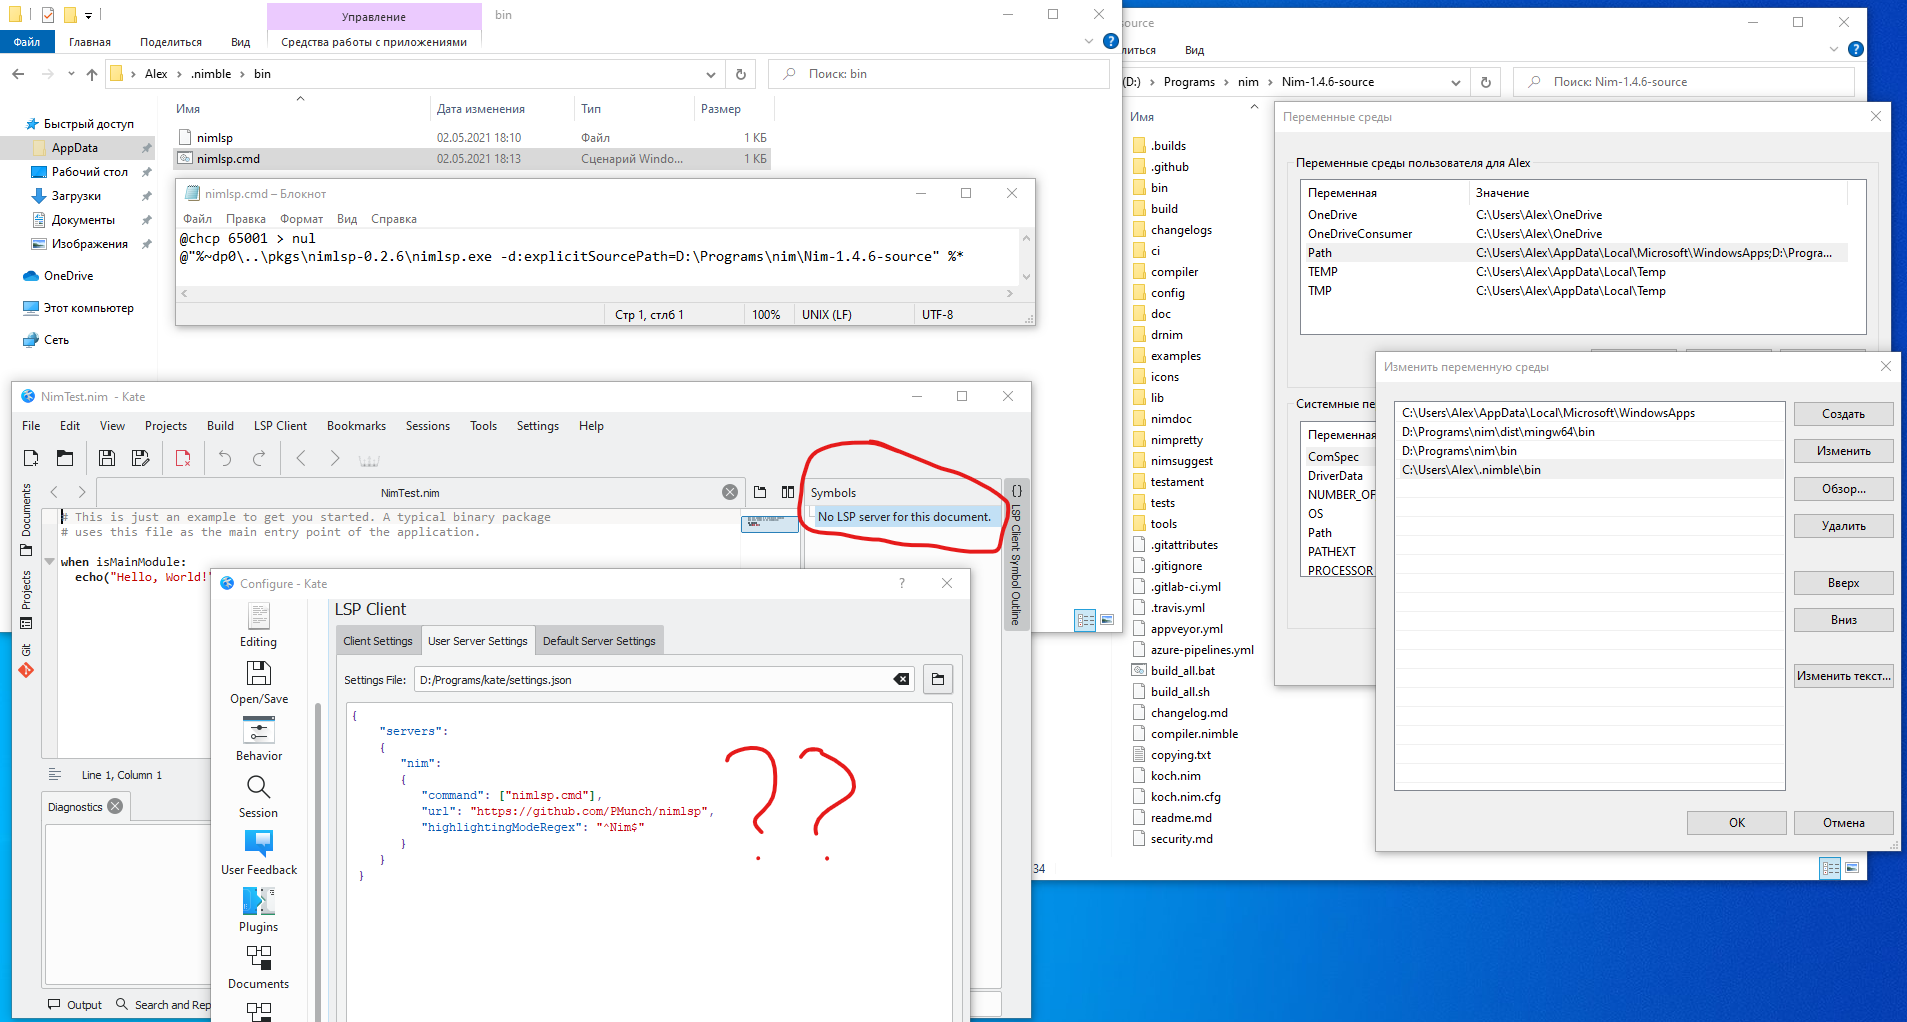Click Изменить button in env variable editor
The height and width of the screenshot is (1022, 1907).
coord(1843,451)
